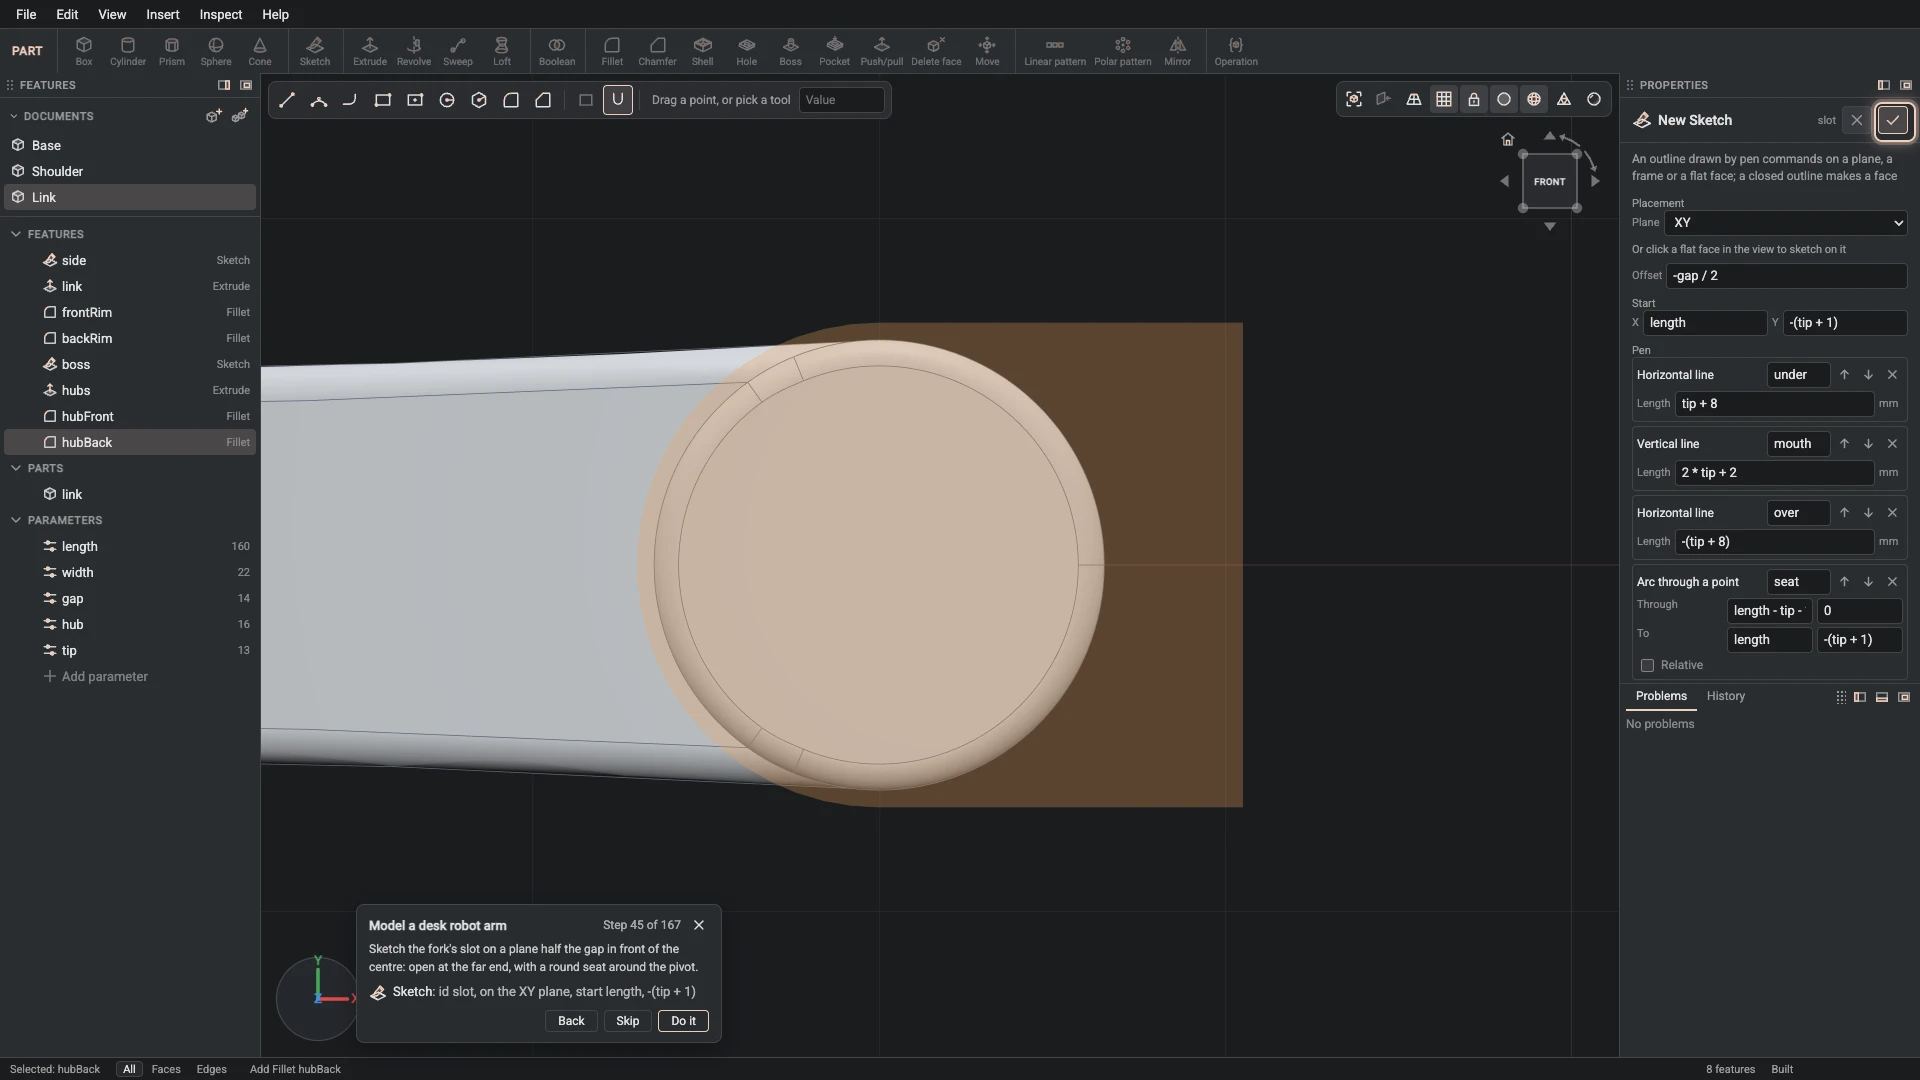
Task: Confirm the New Sketch with checkmark
Action: pyautogui.click(x=1893, y=121)
